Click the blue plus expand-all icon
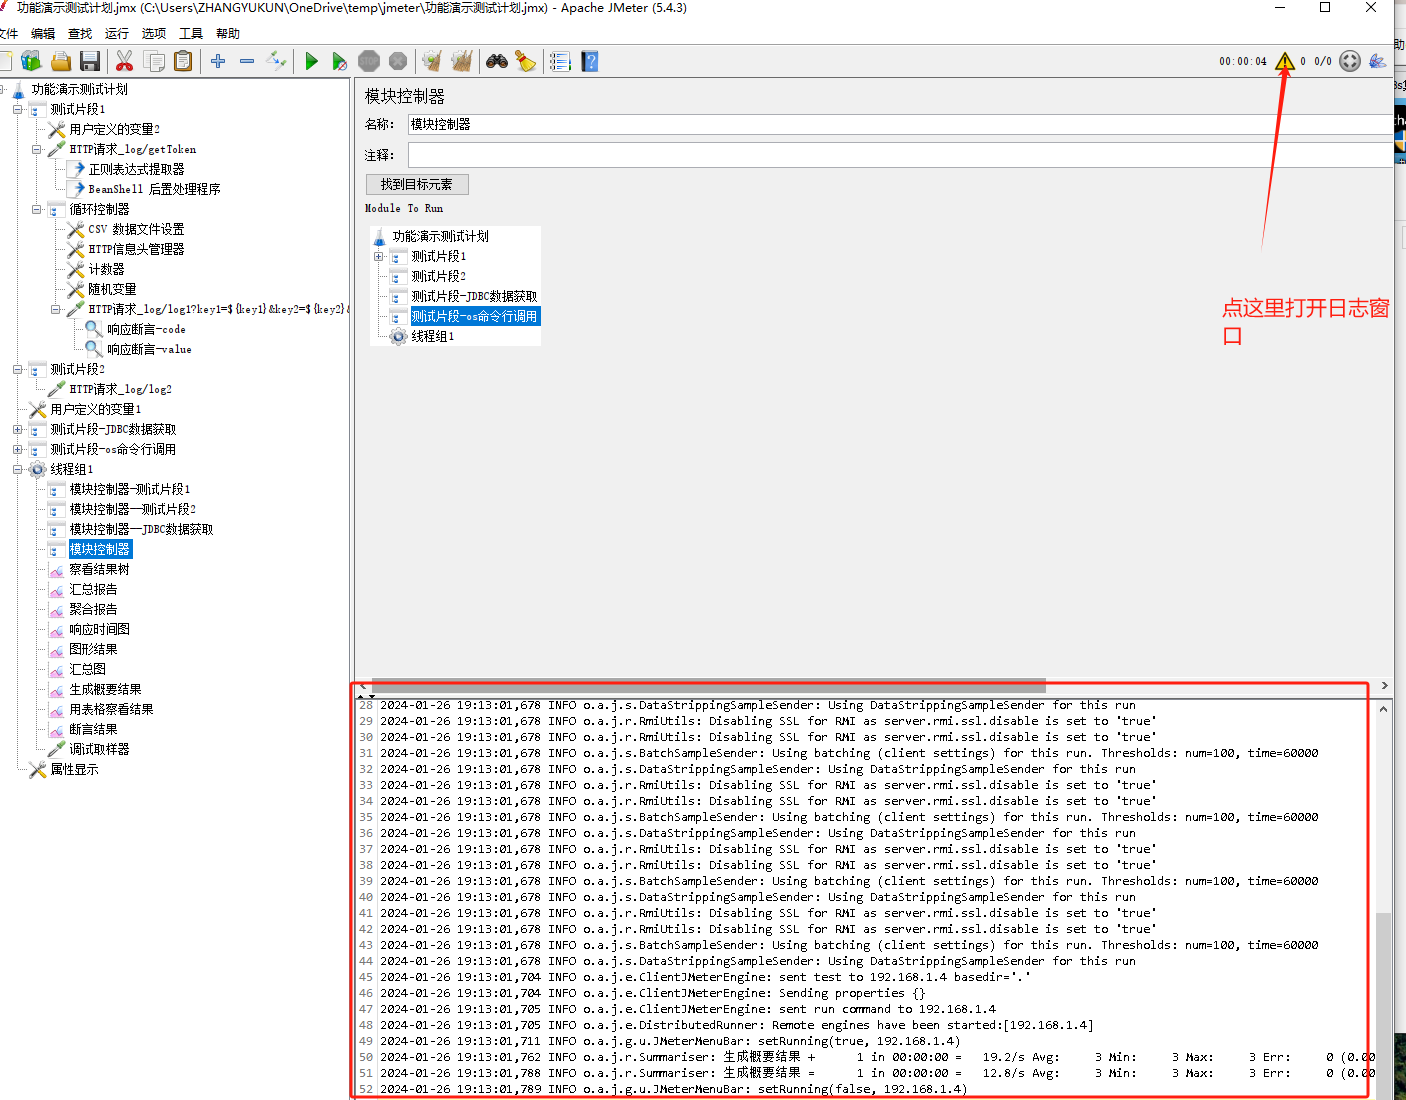This screenshot has width=1406, height=1100. (x=218, y=62)
